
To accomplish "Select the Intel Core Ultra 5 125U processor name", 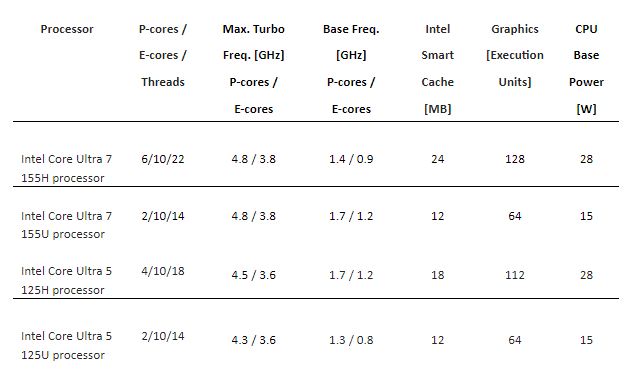I will click(67, 345).
